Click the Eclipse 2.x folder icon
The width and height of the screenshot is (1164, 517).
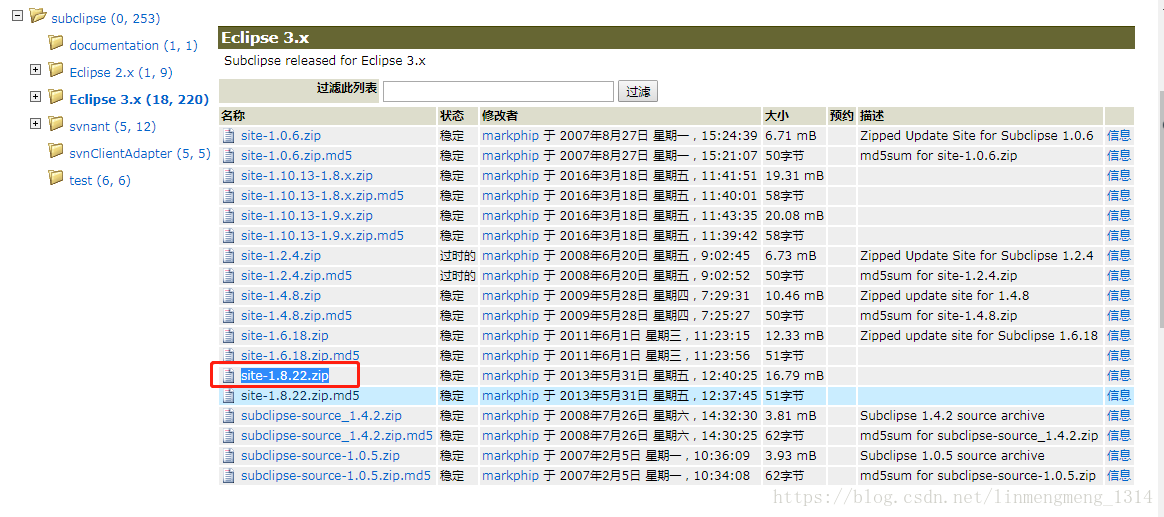56,70
